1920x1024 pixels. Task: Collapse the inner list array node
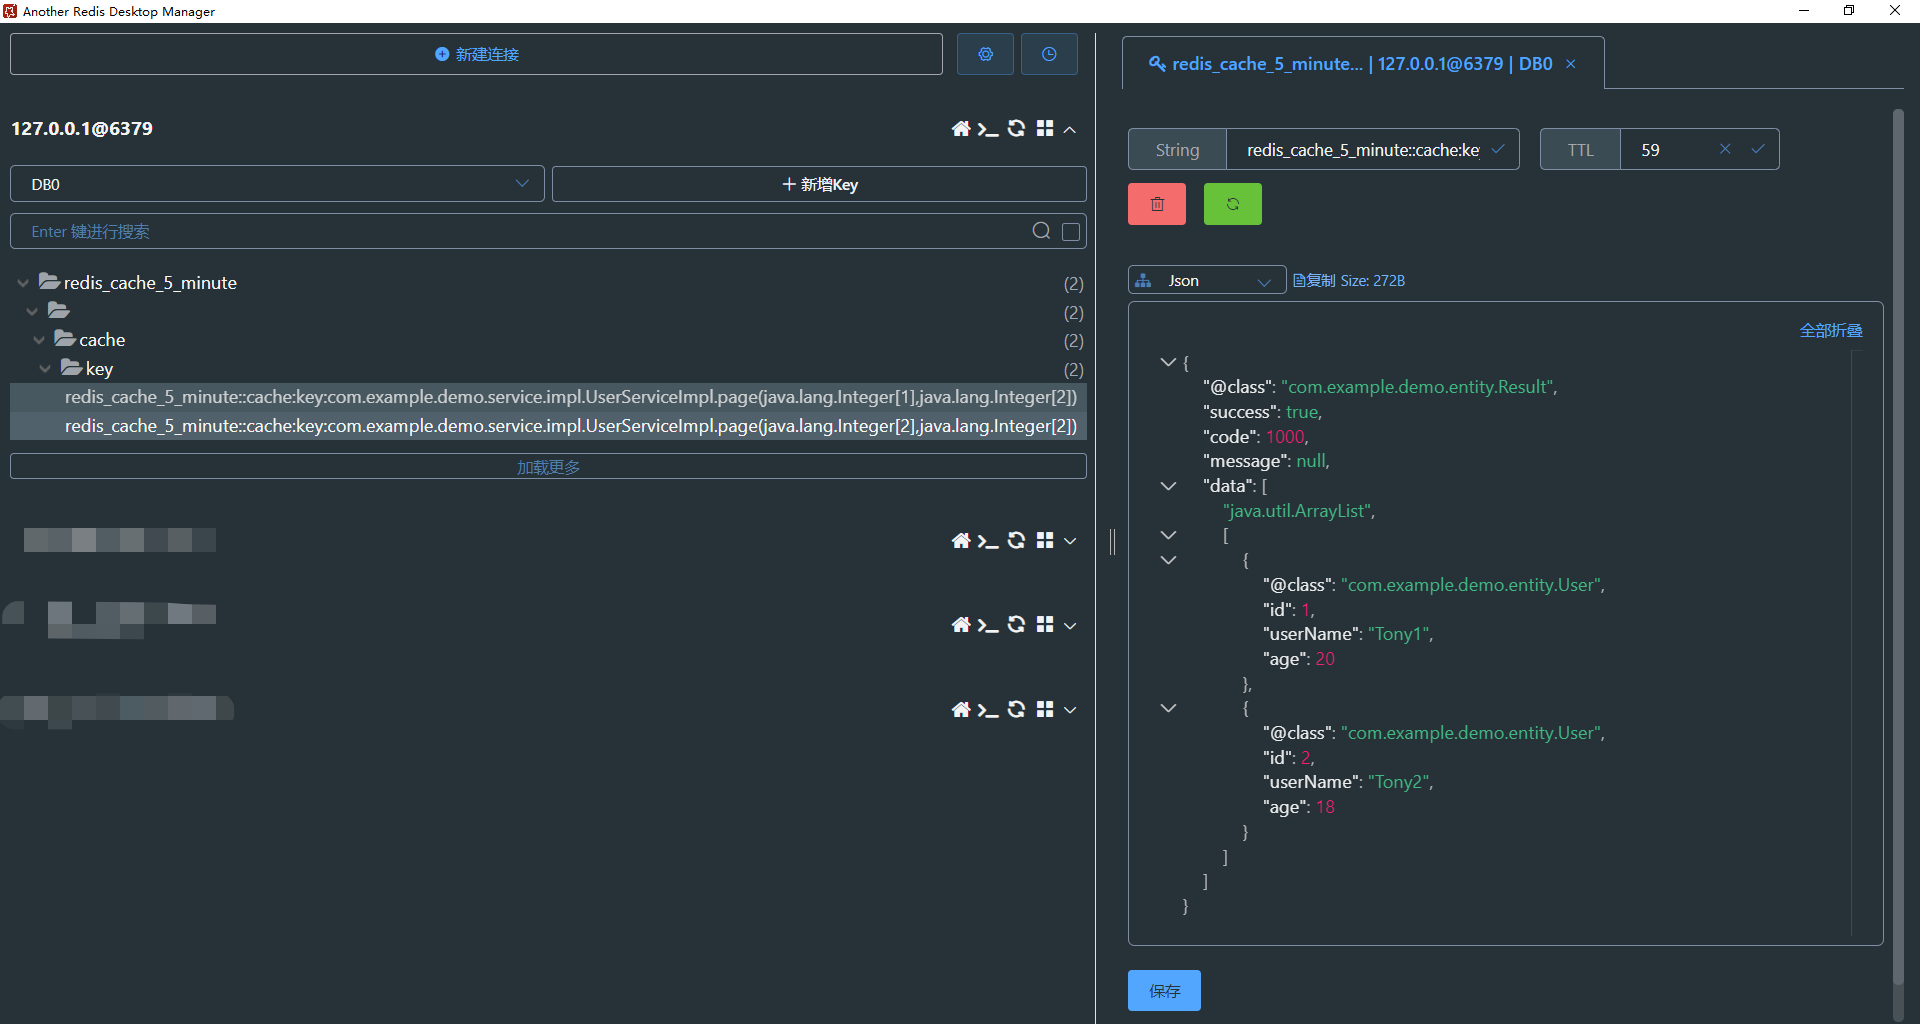tap(1168, 536)
